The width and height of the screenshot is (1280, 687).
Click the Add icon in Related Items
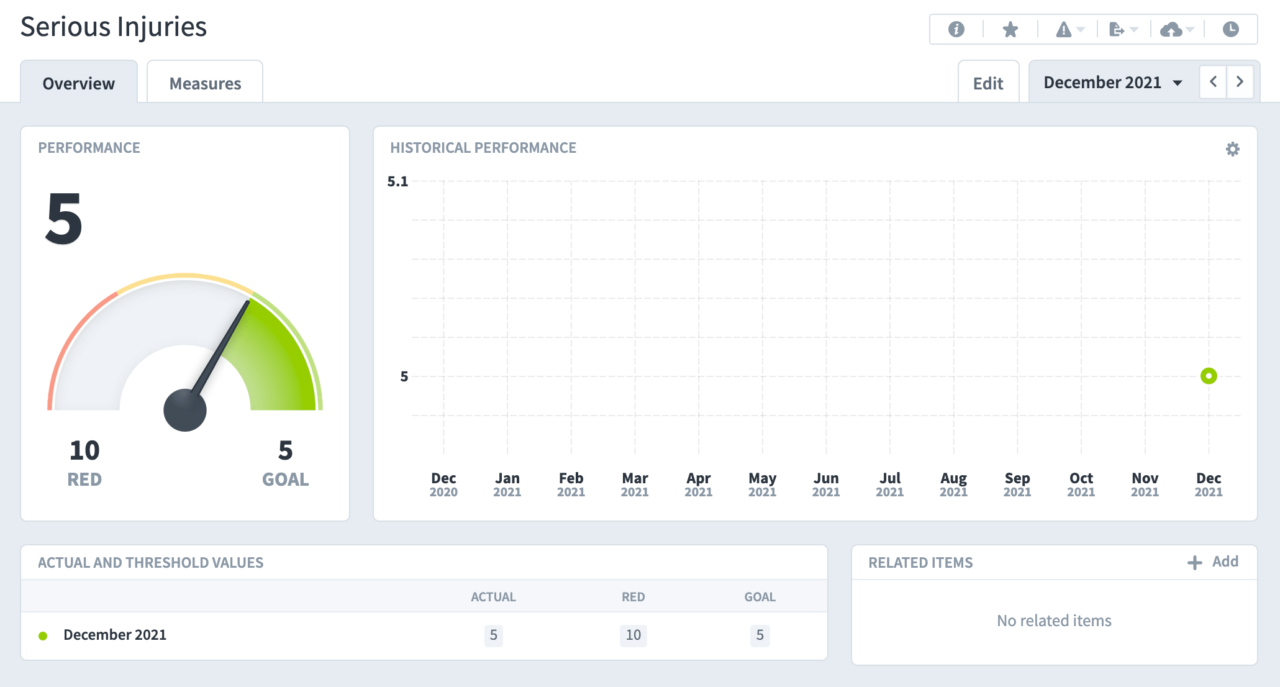point(1194,562)
